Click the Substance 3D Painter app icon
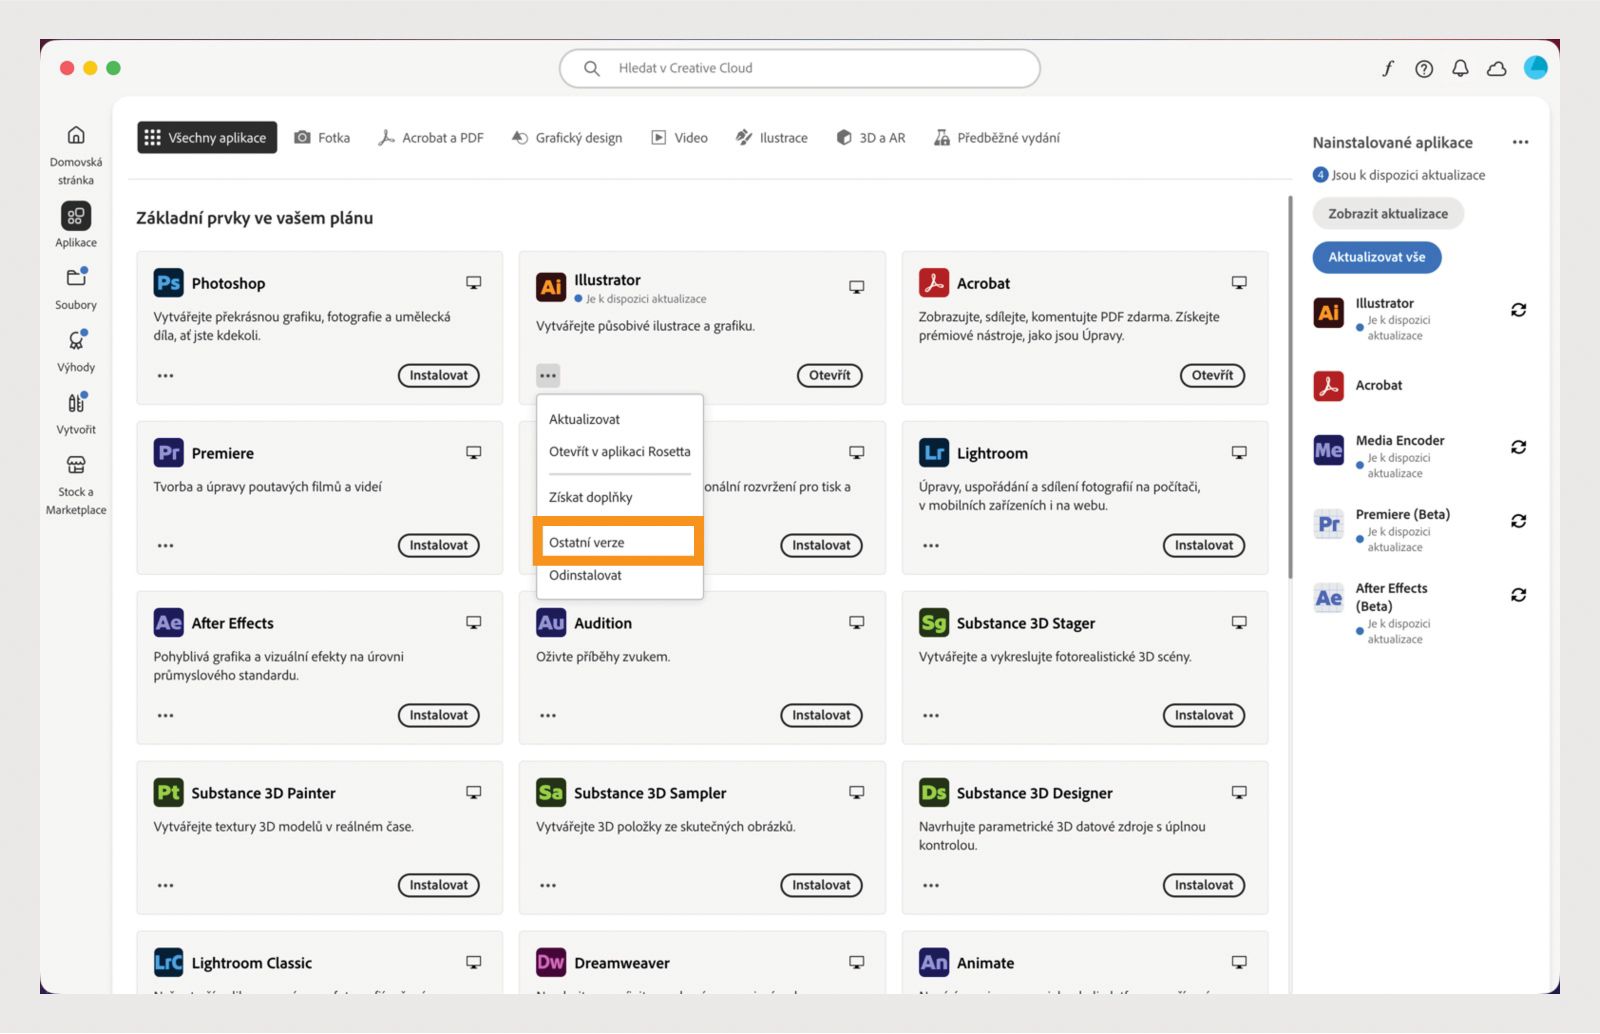Image resolution: width=1600 pixels, height=1034 pixels. (x=168, y=793)
